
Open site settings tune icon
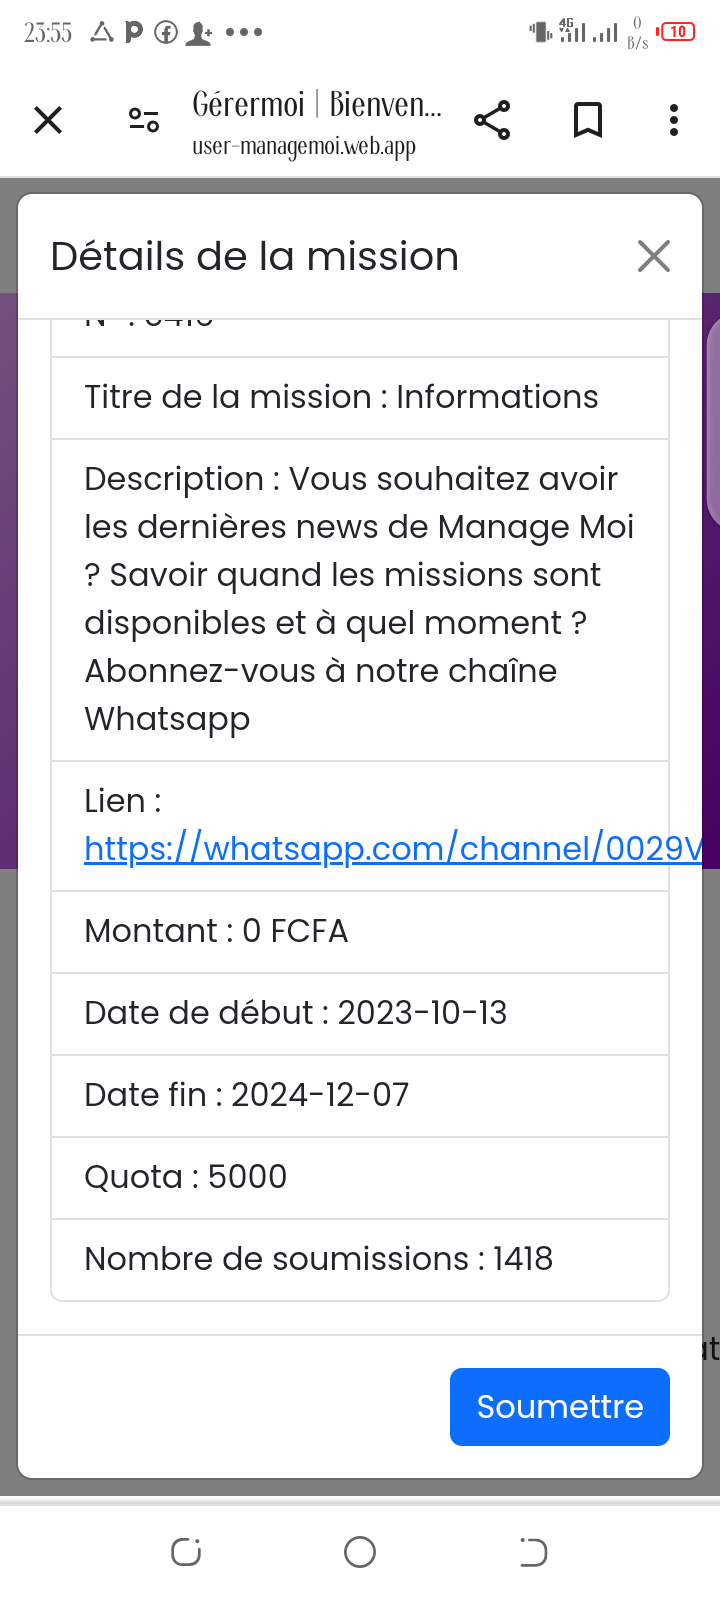point(144,121)
